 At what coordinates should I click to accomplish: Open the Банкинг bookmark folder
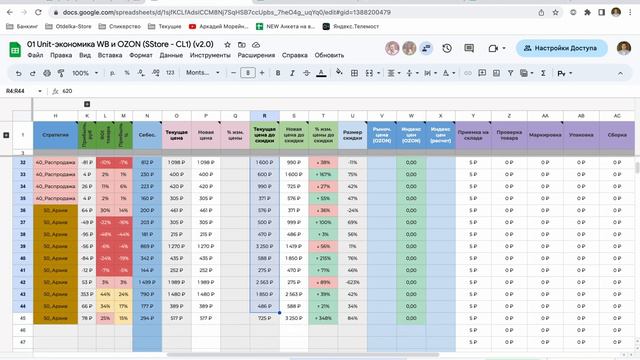(x=22, y=26)
